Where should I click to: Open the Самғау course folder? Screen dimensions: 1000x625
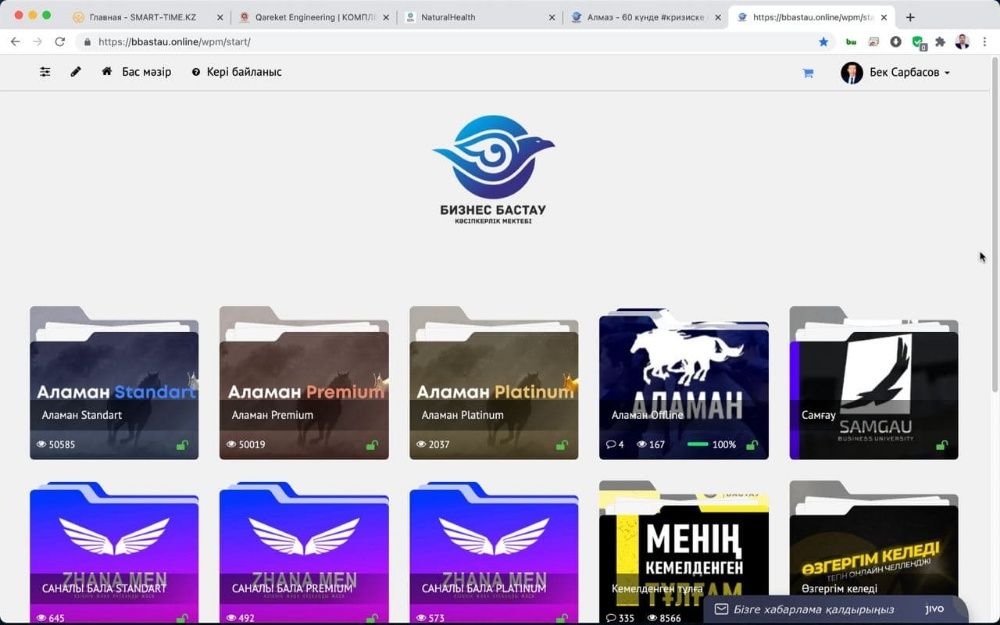pos(874,383)
